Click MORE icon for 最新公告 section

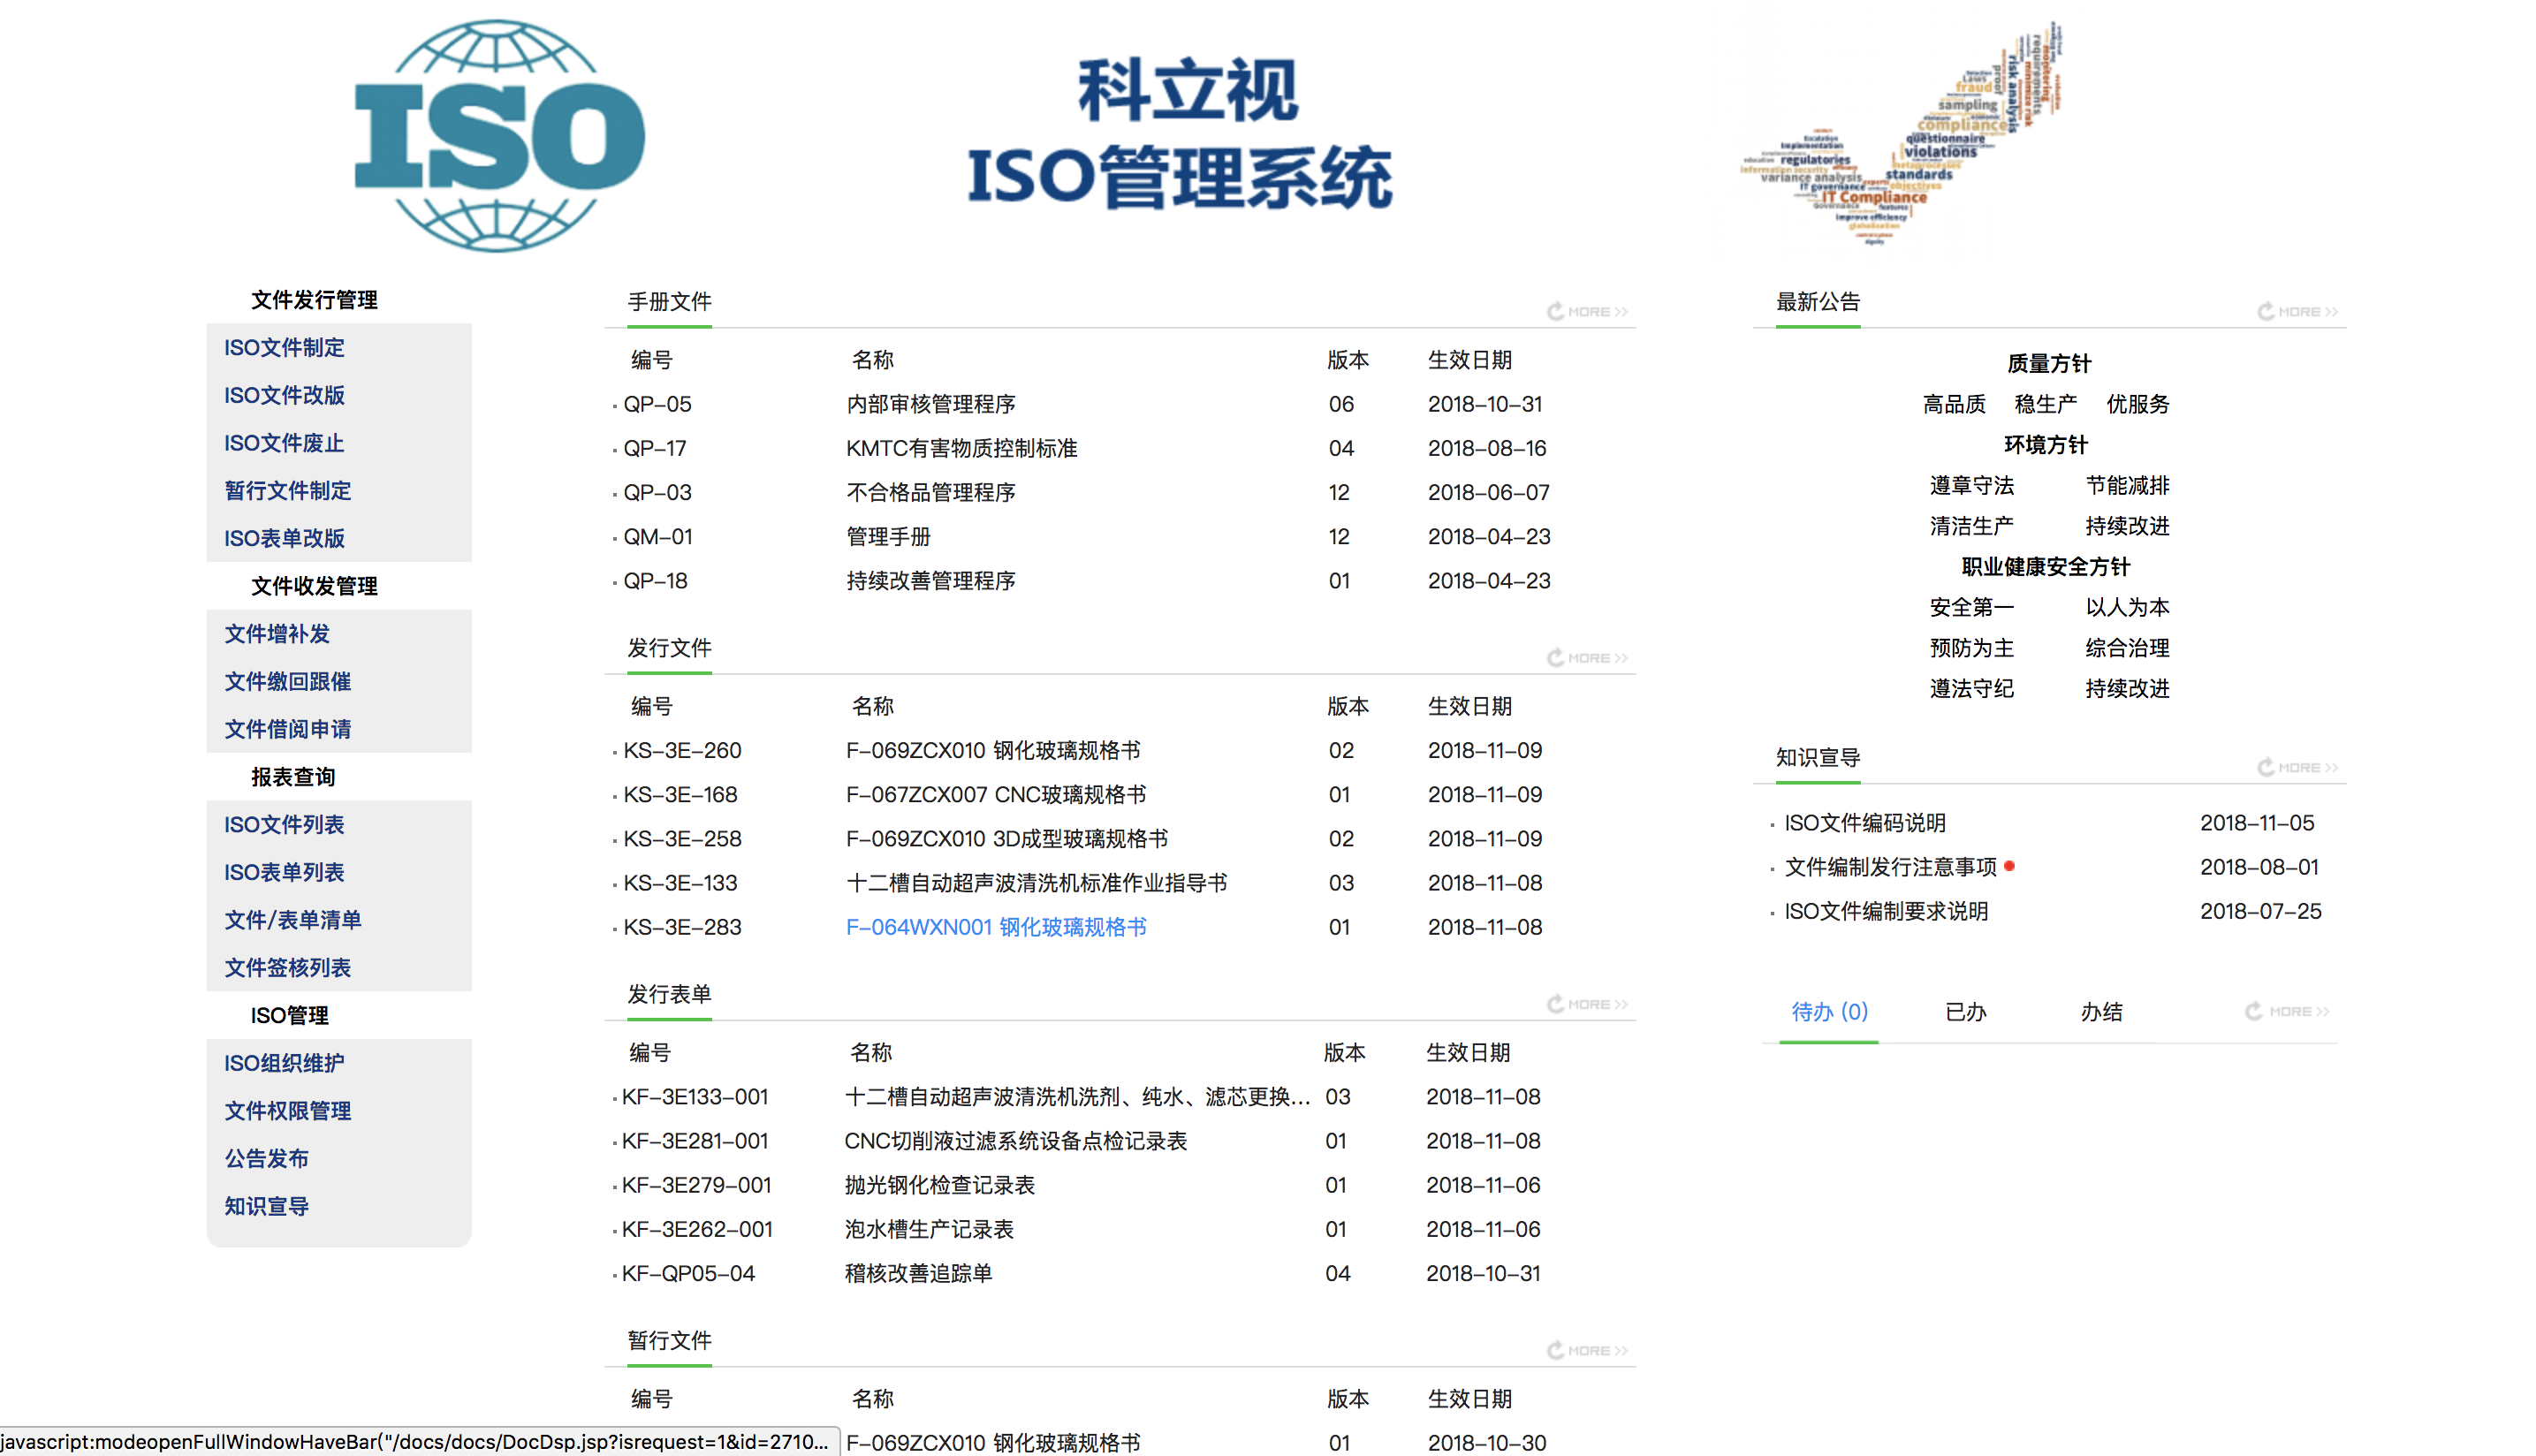point(2297,311)
